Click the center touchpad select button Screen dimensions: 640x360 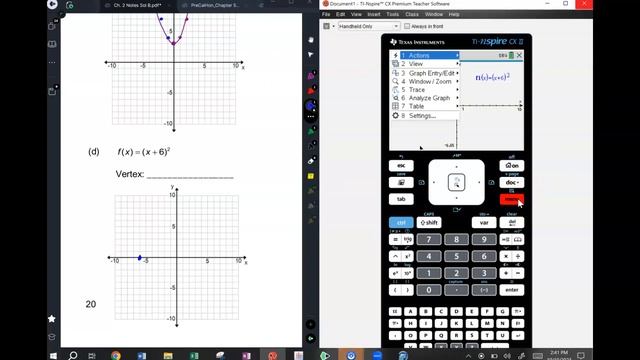tap(456, 182)
